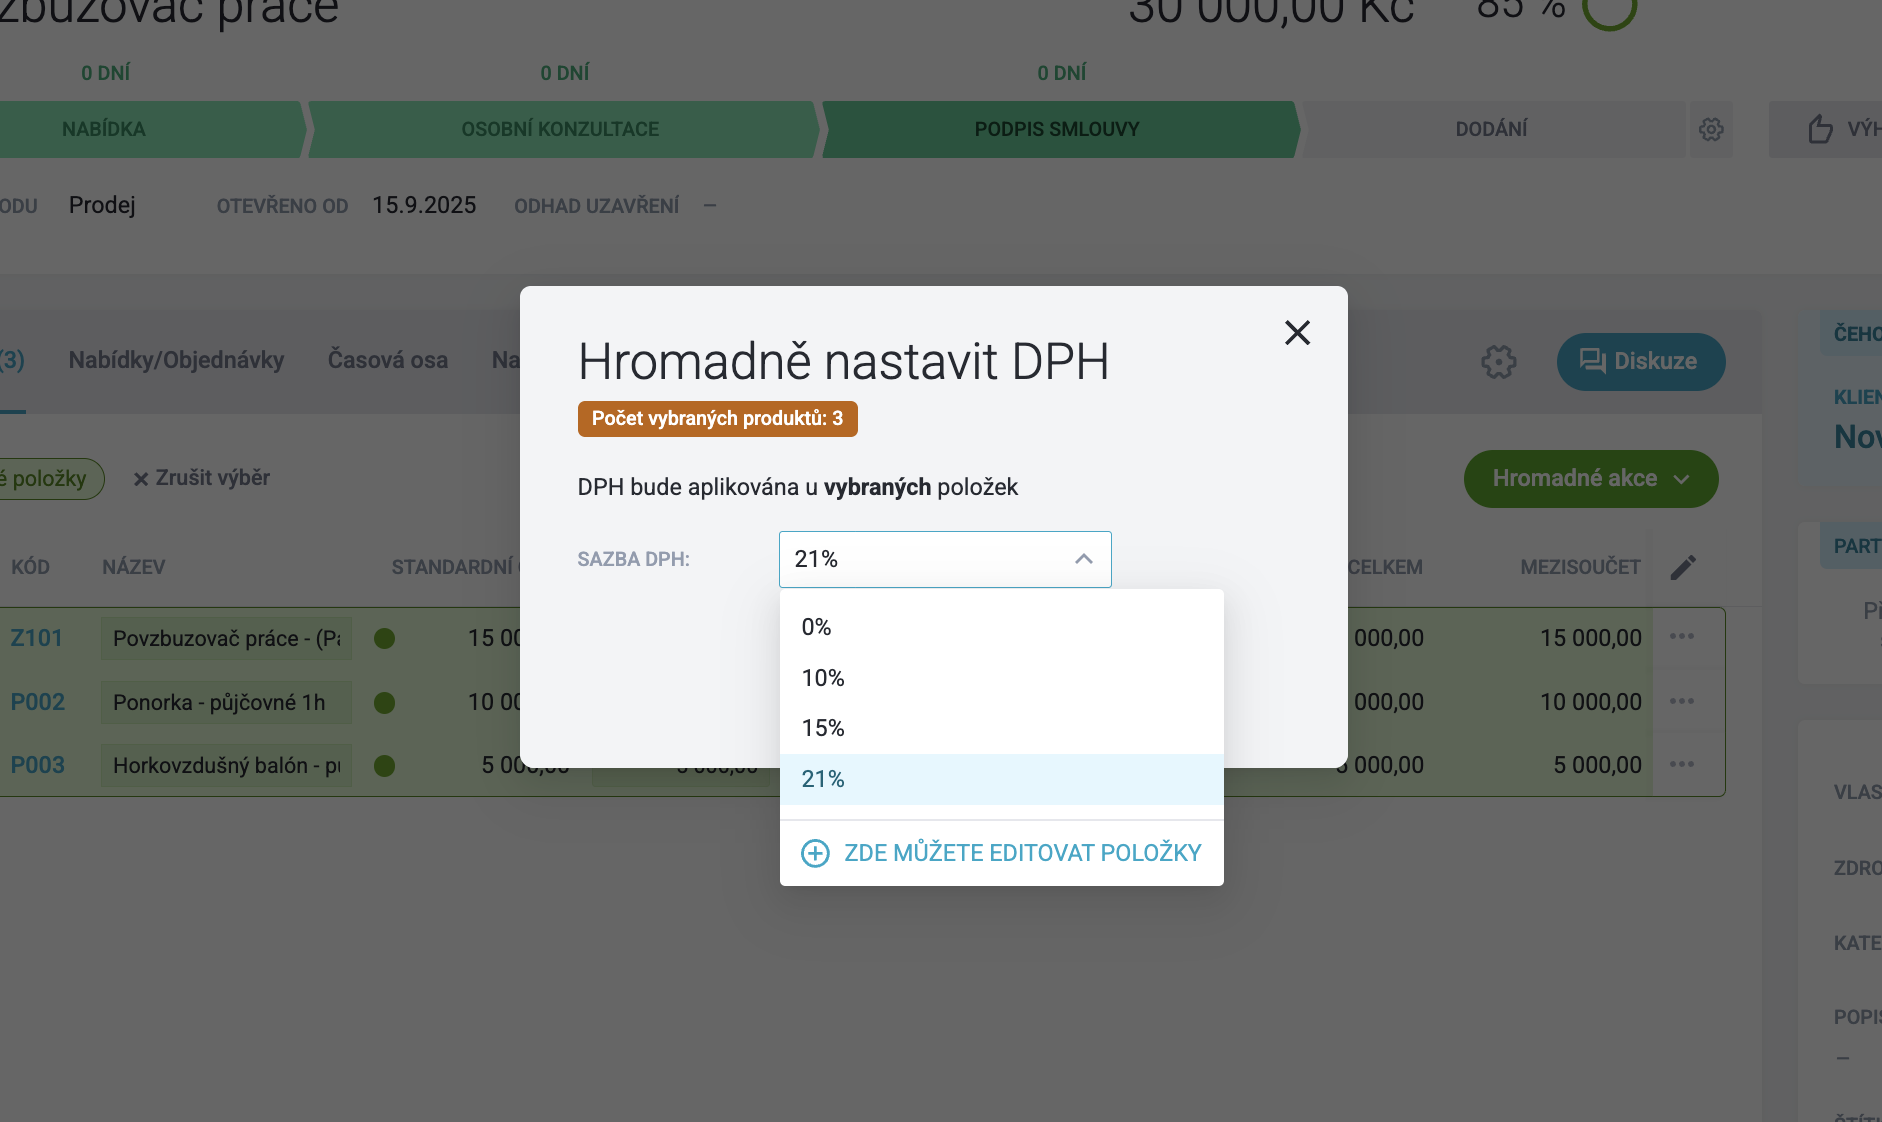This screenshot has width=1882, height=1122.
Task: Open three-dot menu for the P002 row
Action: tap(1682, 701)
